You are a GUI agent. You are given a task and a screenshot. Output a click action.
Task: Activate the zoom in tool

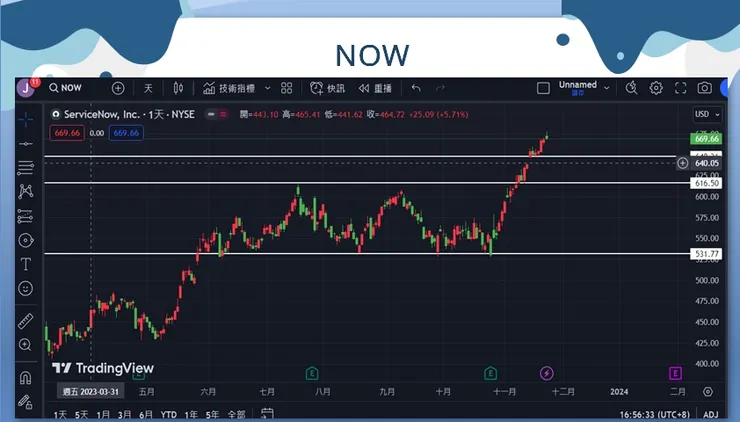click(25, 345)
